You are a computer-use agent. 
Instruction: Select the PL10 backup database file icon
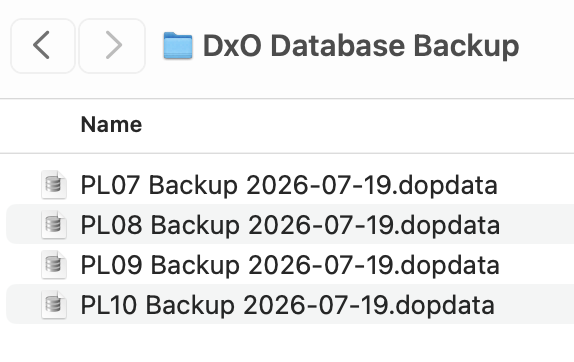[54, 304]
